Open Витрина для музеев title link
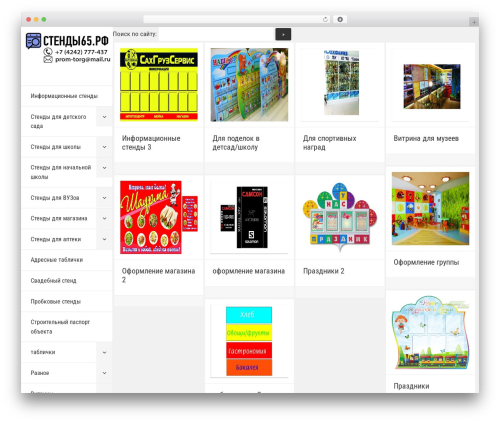Viewport: 500px width, 423px height. point(426,138)
